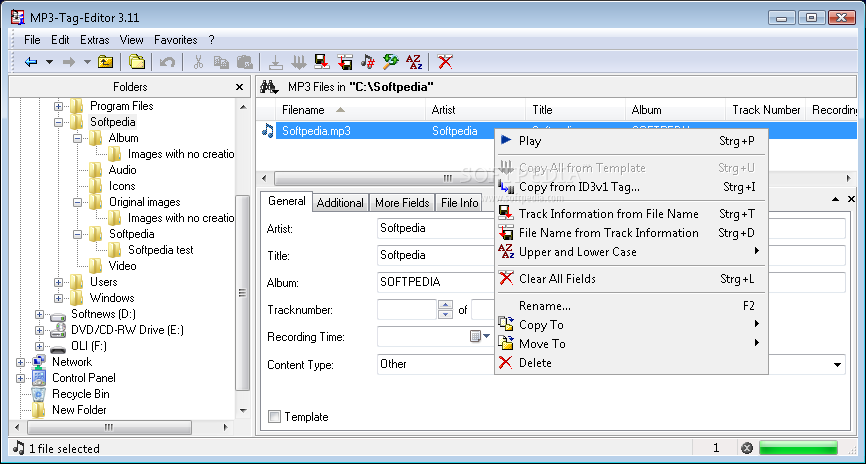Viewport: 866px width, 464px height.
Task: Expand the Users folder
Action: 58,282
